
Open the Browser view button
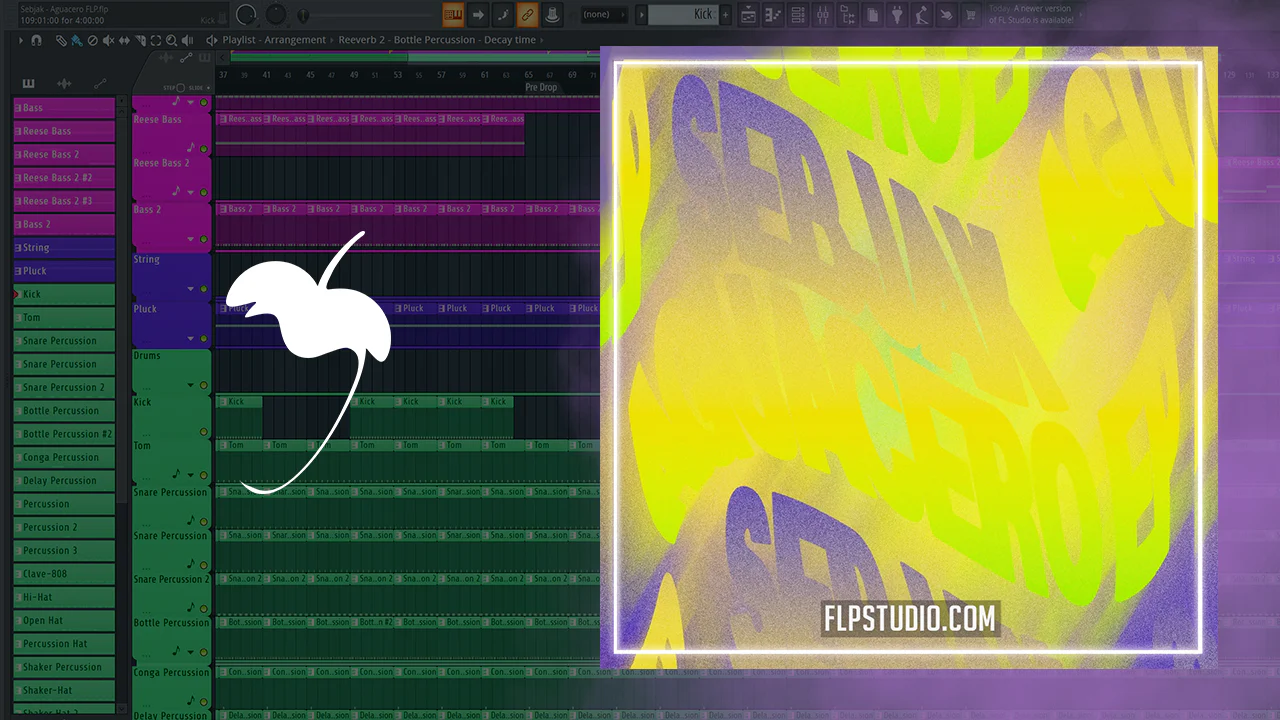point(848,15)
